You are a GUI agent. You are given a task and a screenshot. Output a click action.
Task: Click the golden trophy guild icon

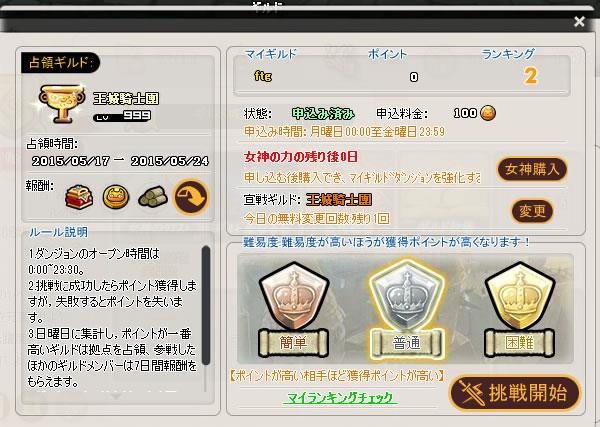tap(61, 103)
